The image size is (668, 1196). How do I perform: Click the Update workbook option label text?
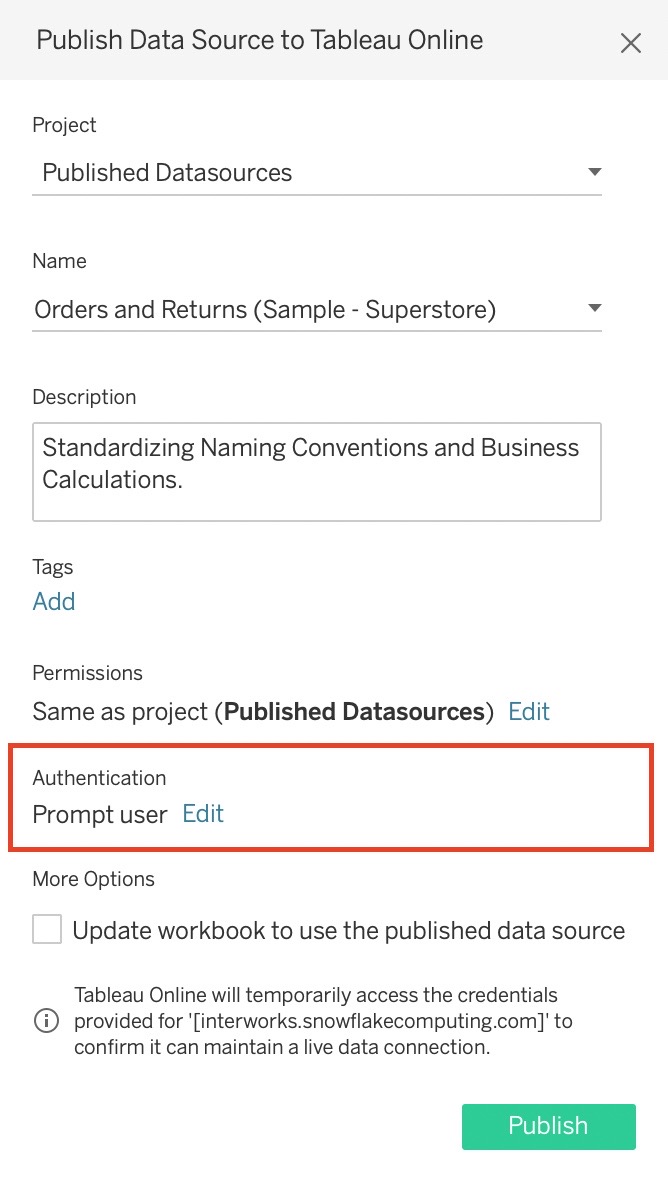pos(348,931)
